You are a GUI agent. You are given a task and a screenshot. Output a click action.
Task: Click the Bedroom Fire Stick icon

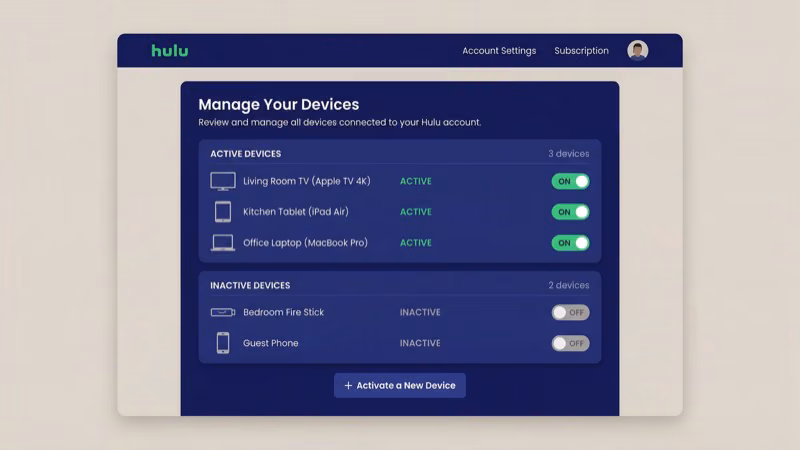point(223,312)
